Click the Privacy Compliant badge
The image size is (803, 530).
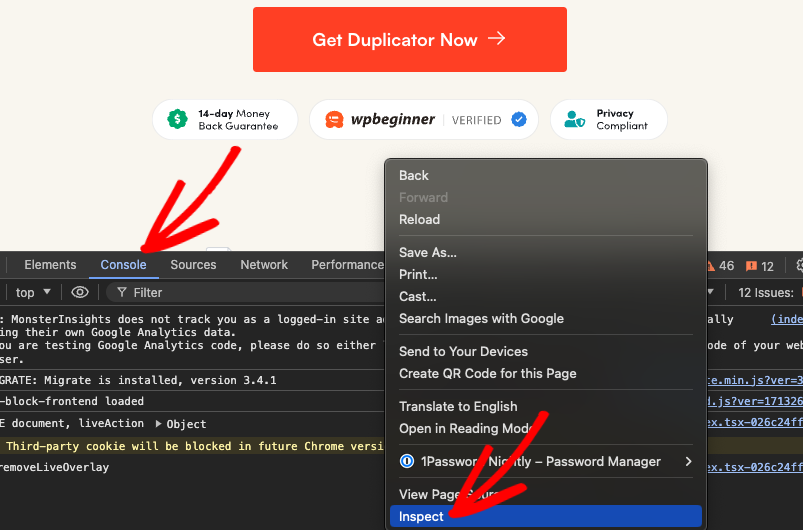pyautogui.click(x=609, y=120)
